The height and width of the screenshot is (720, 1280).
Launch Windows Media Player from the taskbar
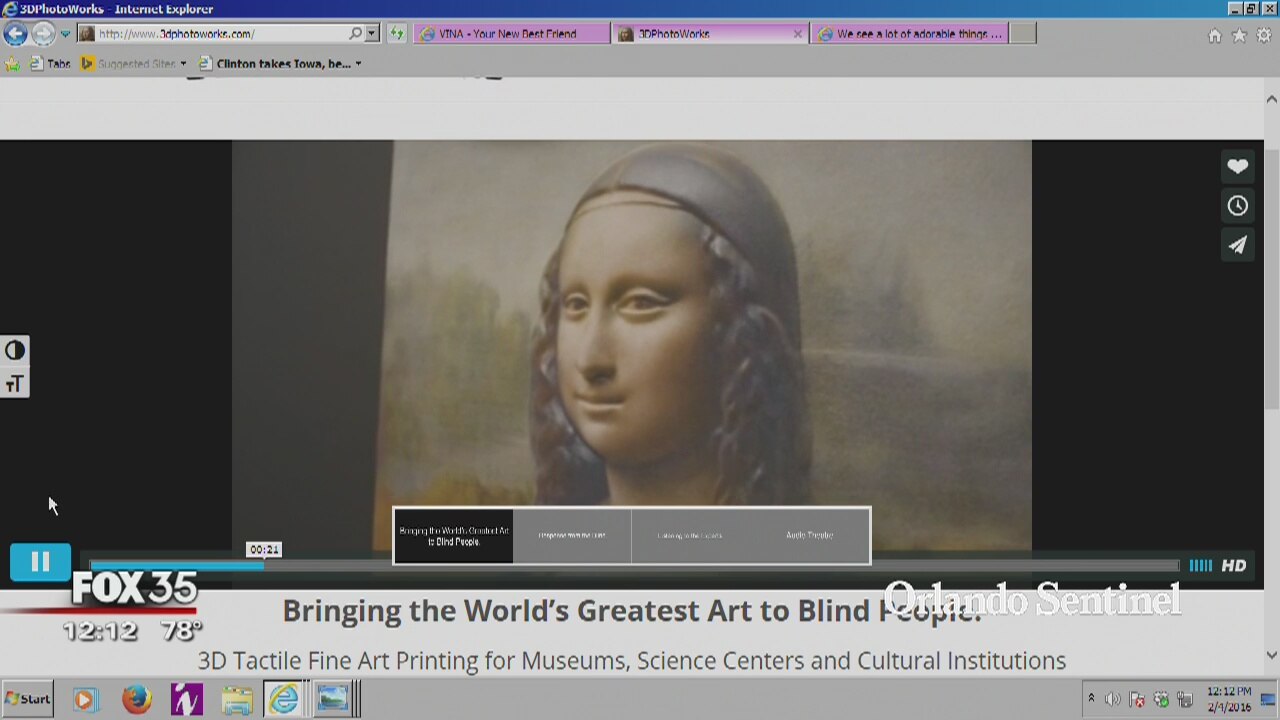[85, 699]
